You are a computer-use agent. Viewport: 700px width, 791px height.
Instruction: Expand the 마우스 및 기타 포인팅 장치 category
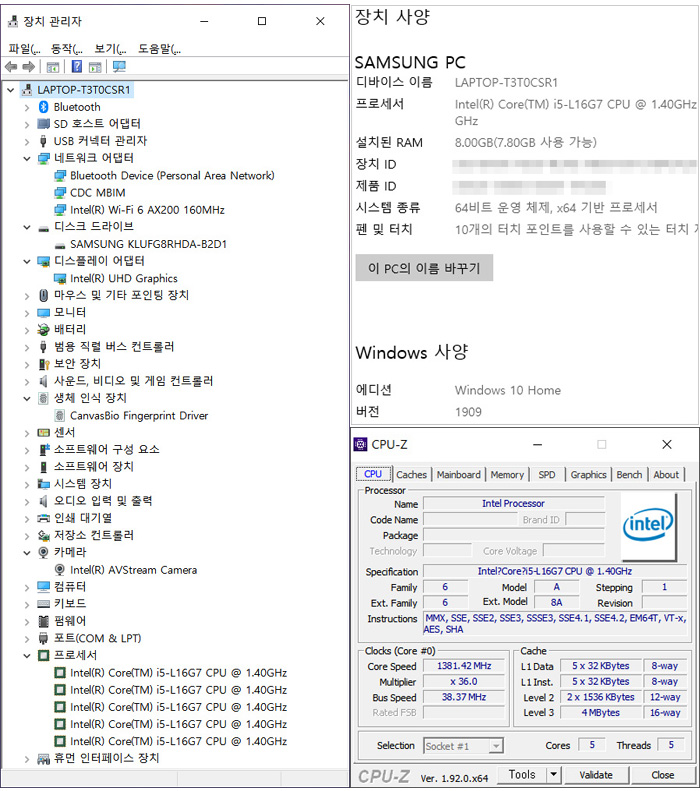click(27, 296)
